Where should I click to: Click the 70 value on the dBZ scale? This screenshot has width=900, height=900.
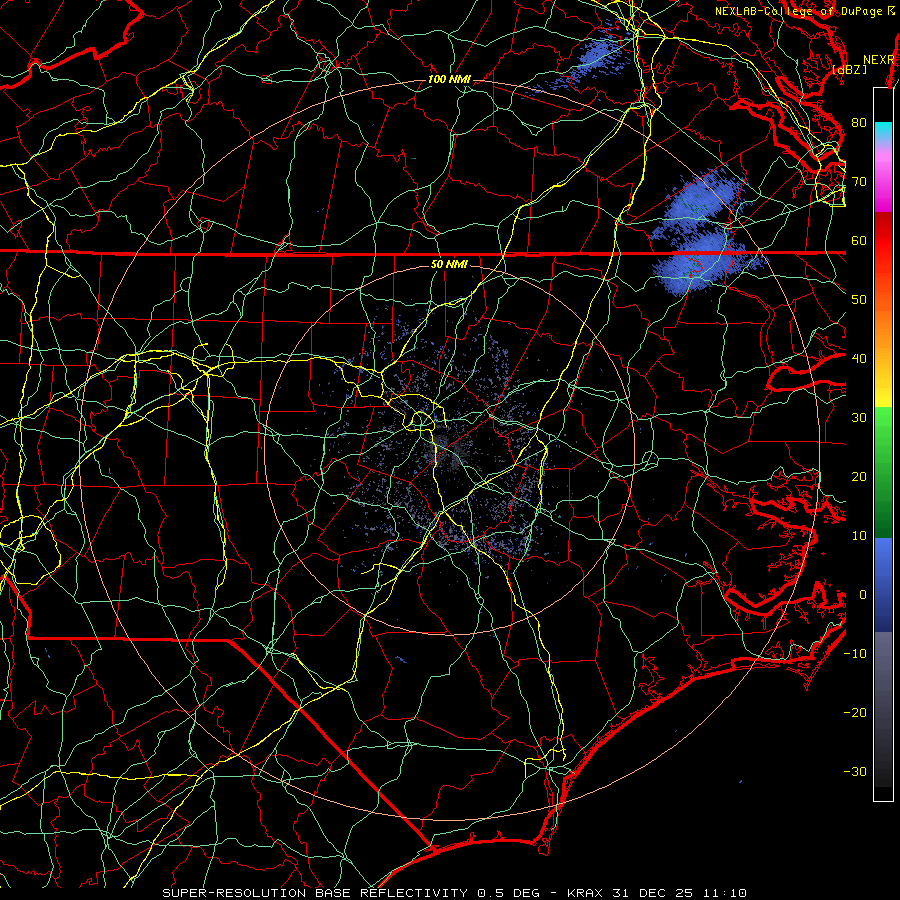pyautogui.click(x=859, y=182)
